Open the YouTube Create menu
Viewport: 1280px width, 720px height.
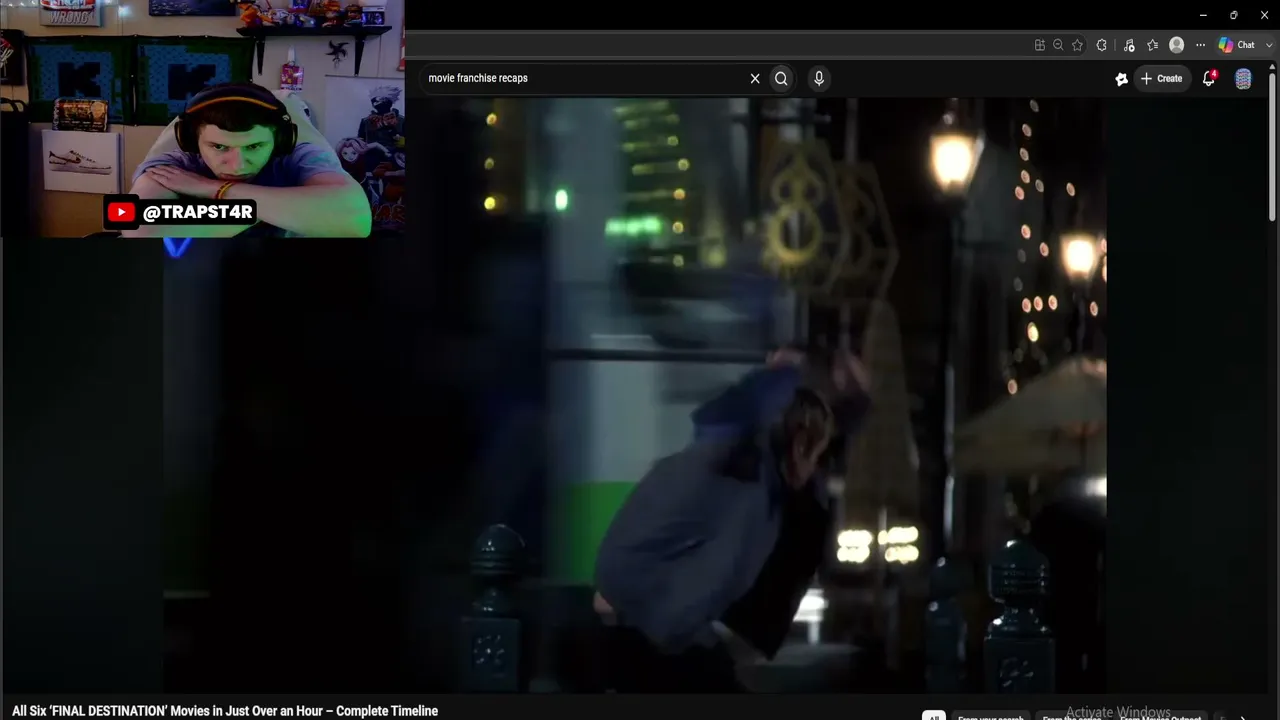pos(1162,78)
